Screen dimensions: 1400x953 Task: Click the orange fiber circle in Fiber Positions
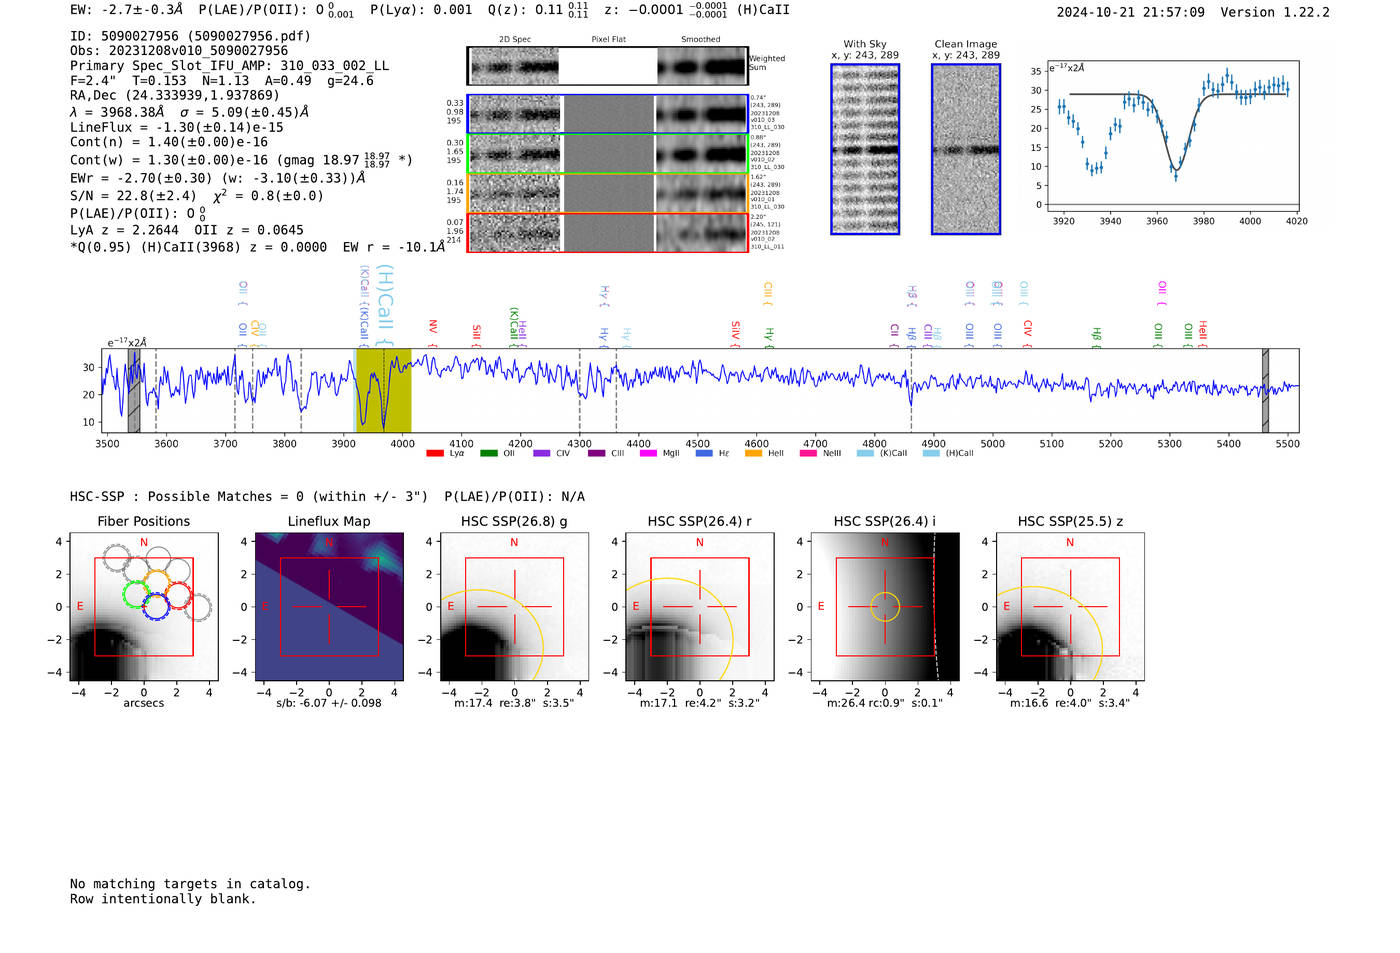click(x=157, y=583)
